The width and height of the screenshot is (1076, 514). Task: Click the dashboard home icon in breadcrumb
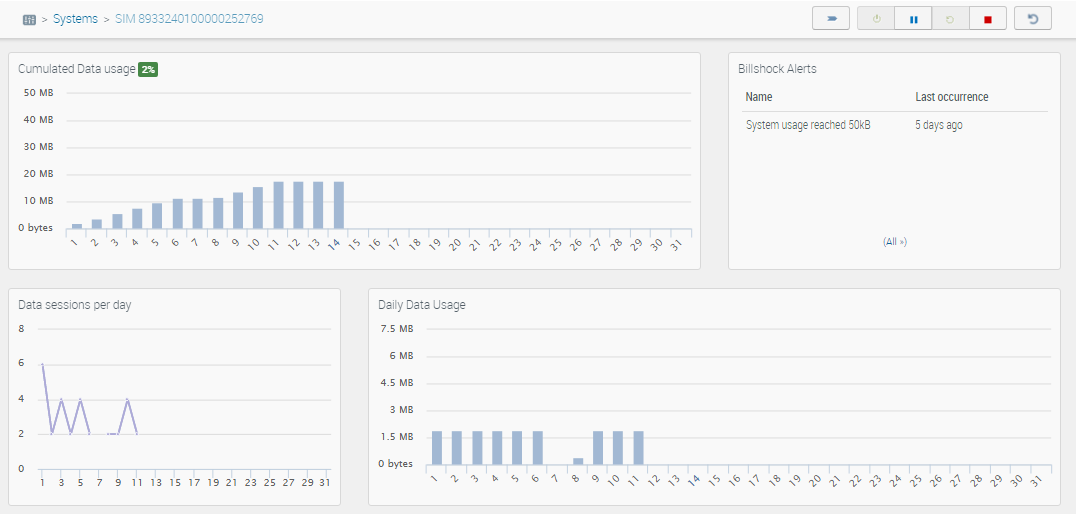pos(29,19)
